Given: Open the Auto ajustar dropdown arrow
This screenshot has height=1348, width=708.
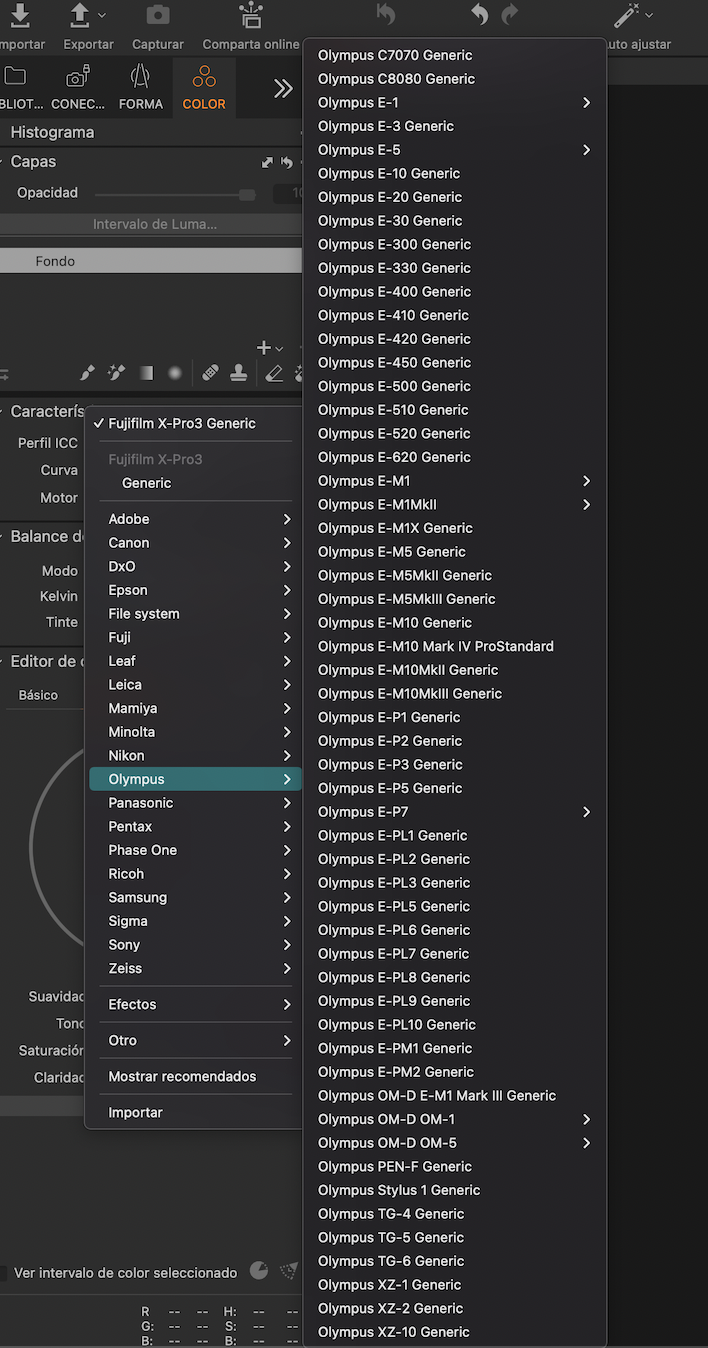Looking at the screenshot, I should 650,15.
